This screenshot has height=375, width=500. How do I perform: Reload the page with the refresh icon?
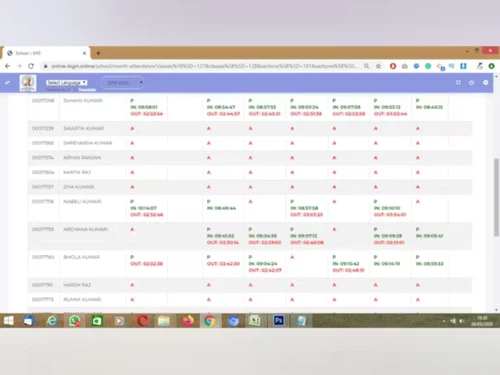31,66
